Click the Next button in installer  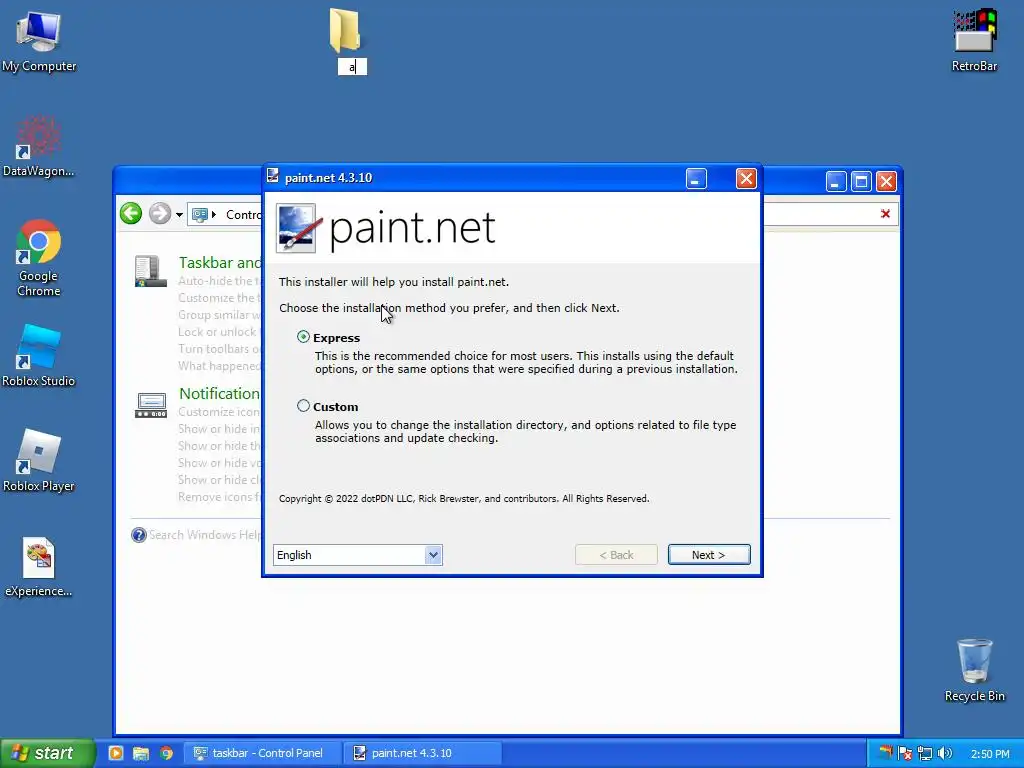(709, 555)
